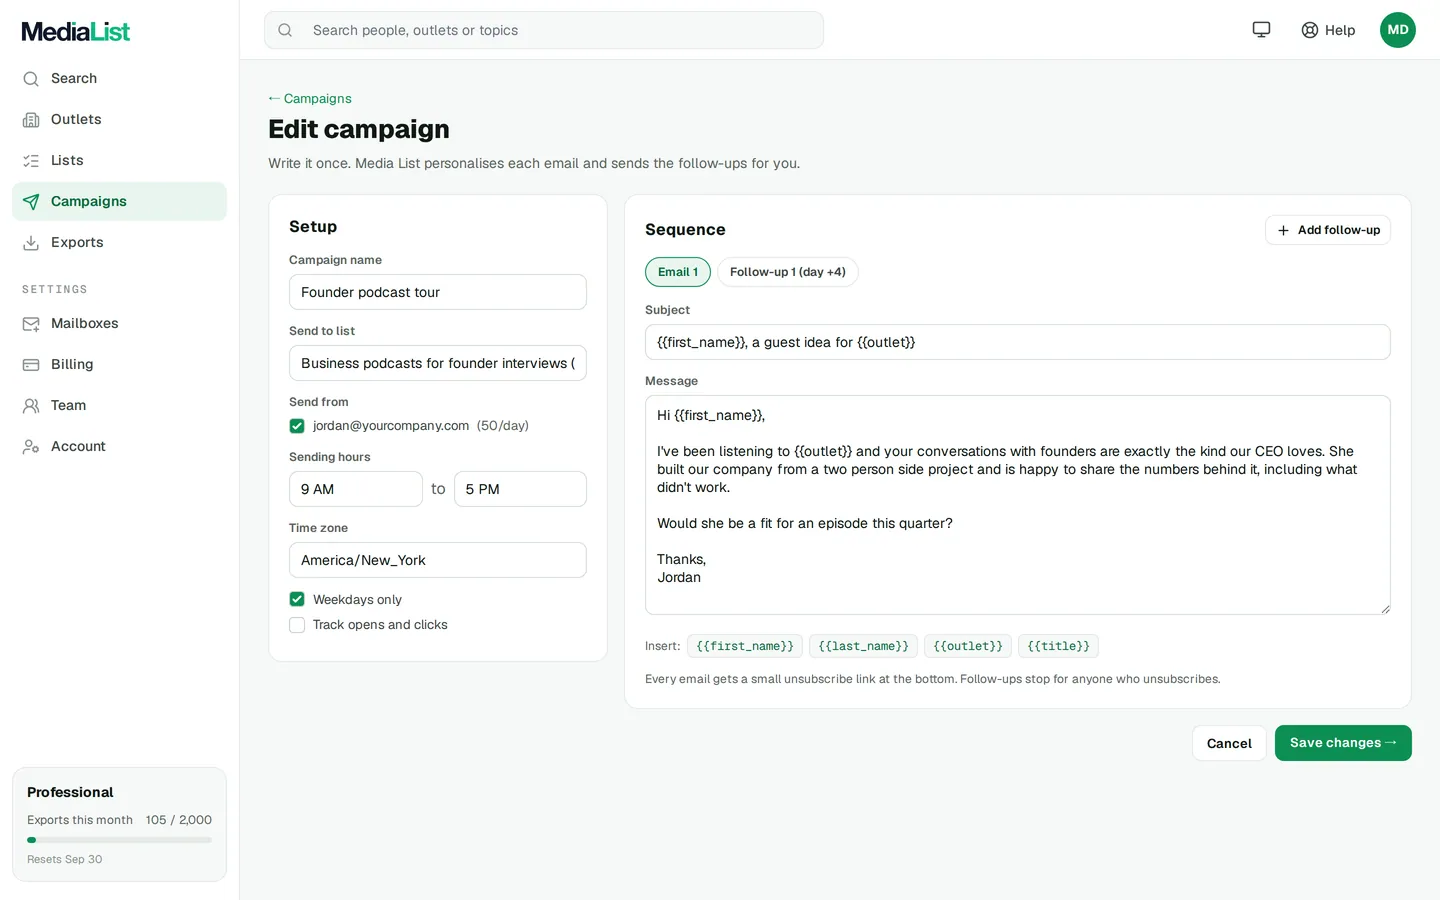Uncheck the jordan@yourcompany.com sender checkbox

(297, 426)
